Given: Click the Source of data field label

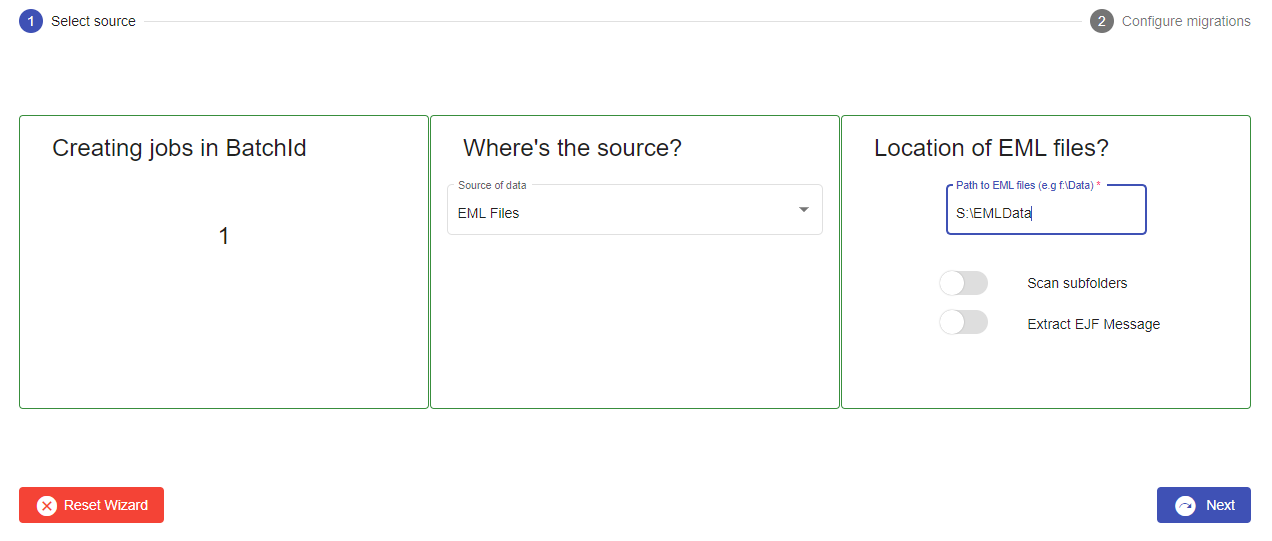Looking at the screenshot, I should 492,185.
